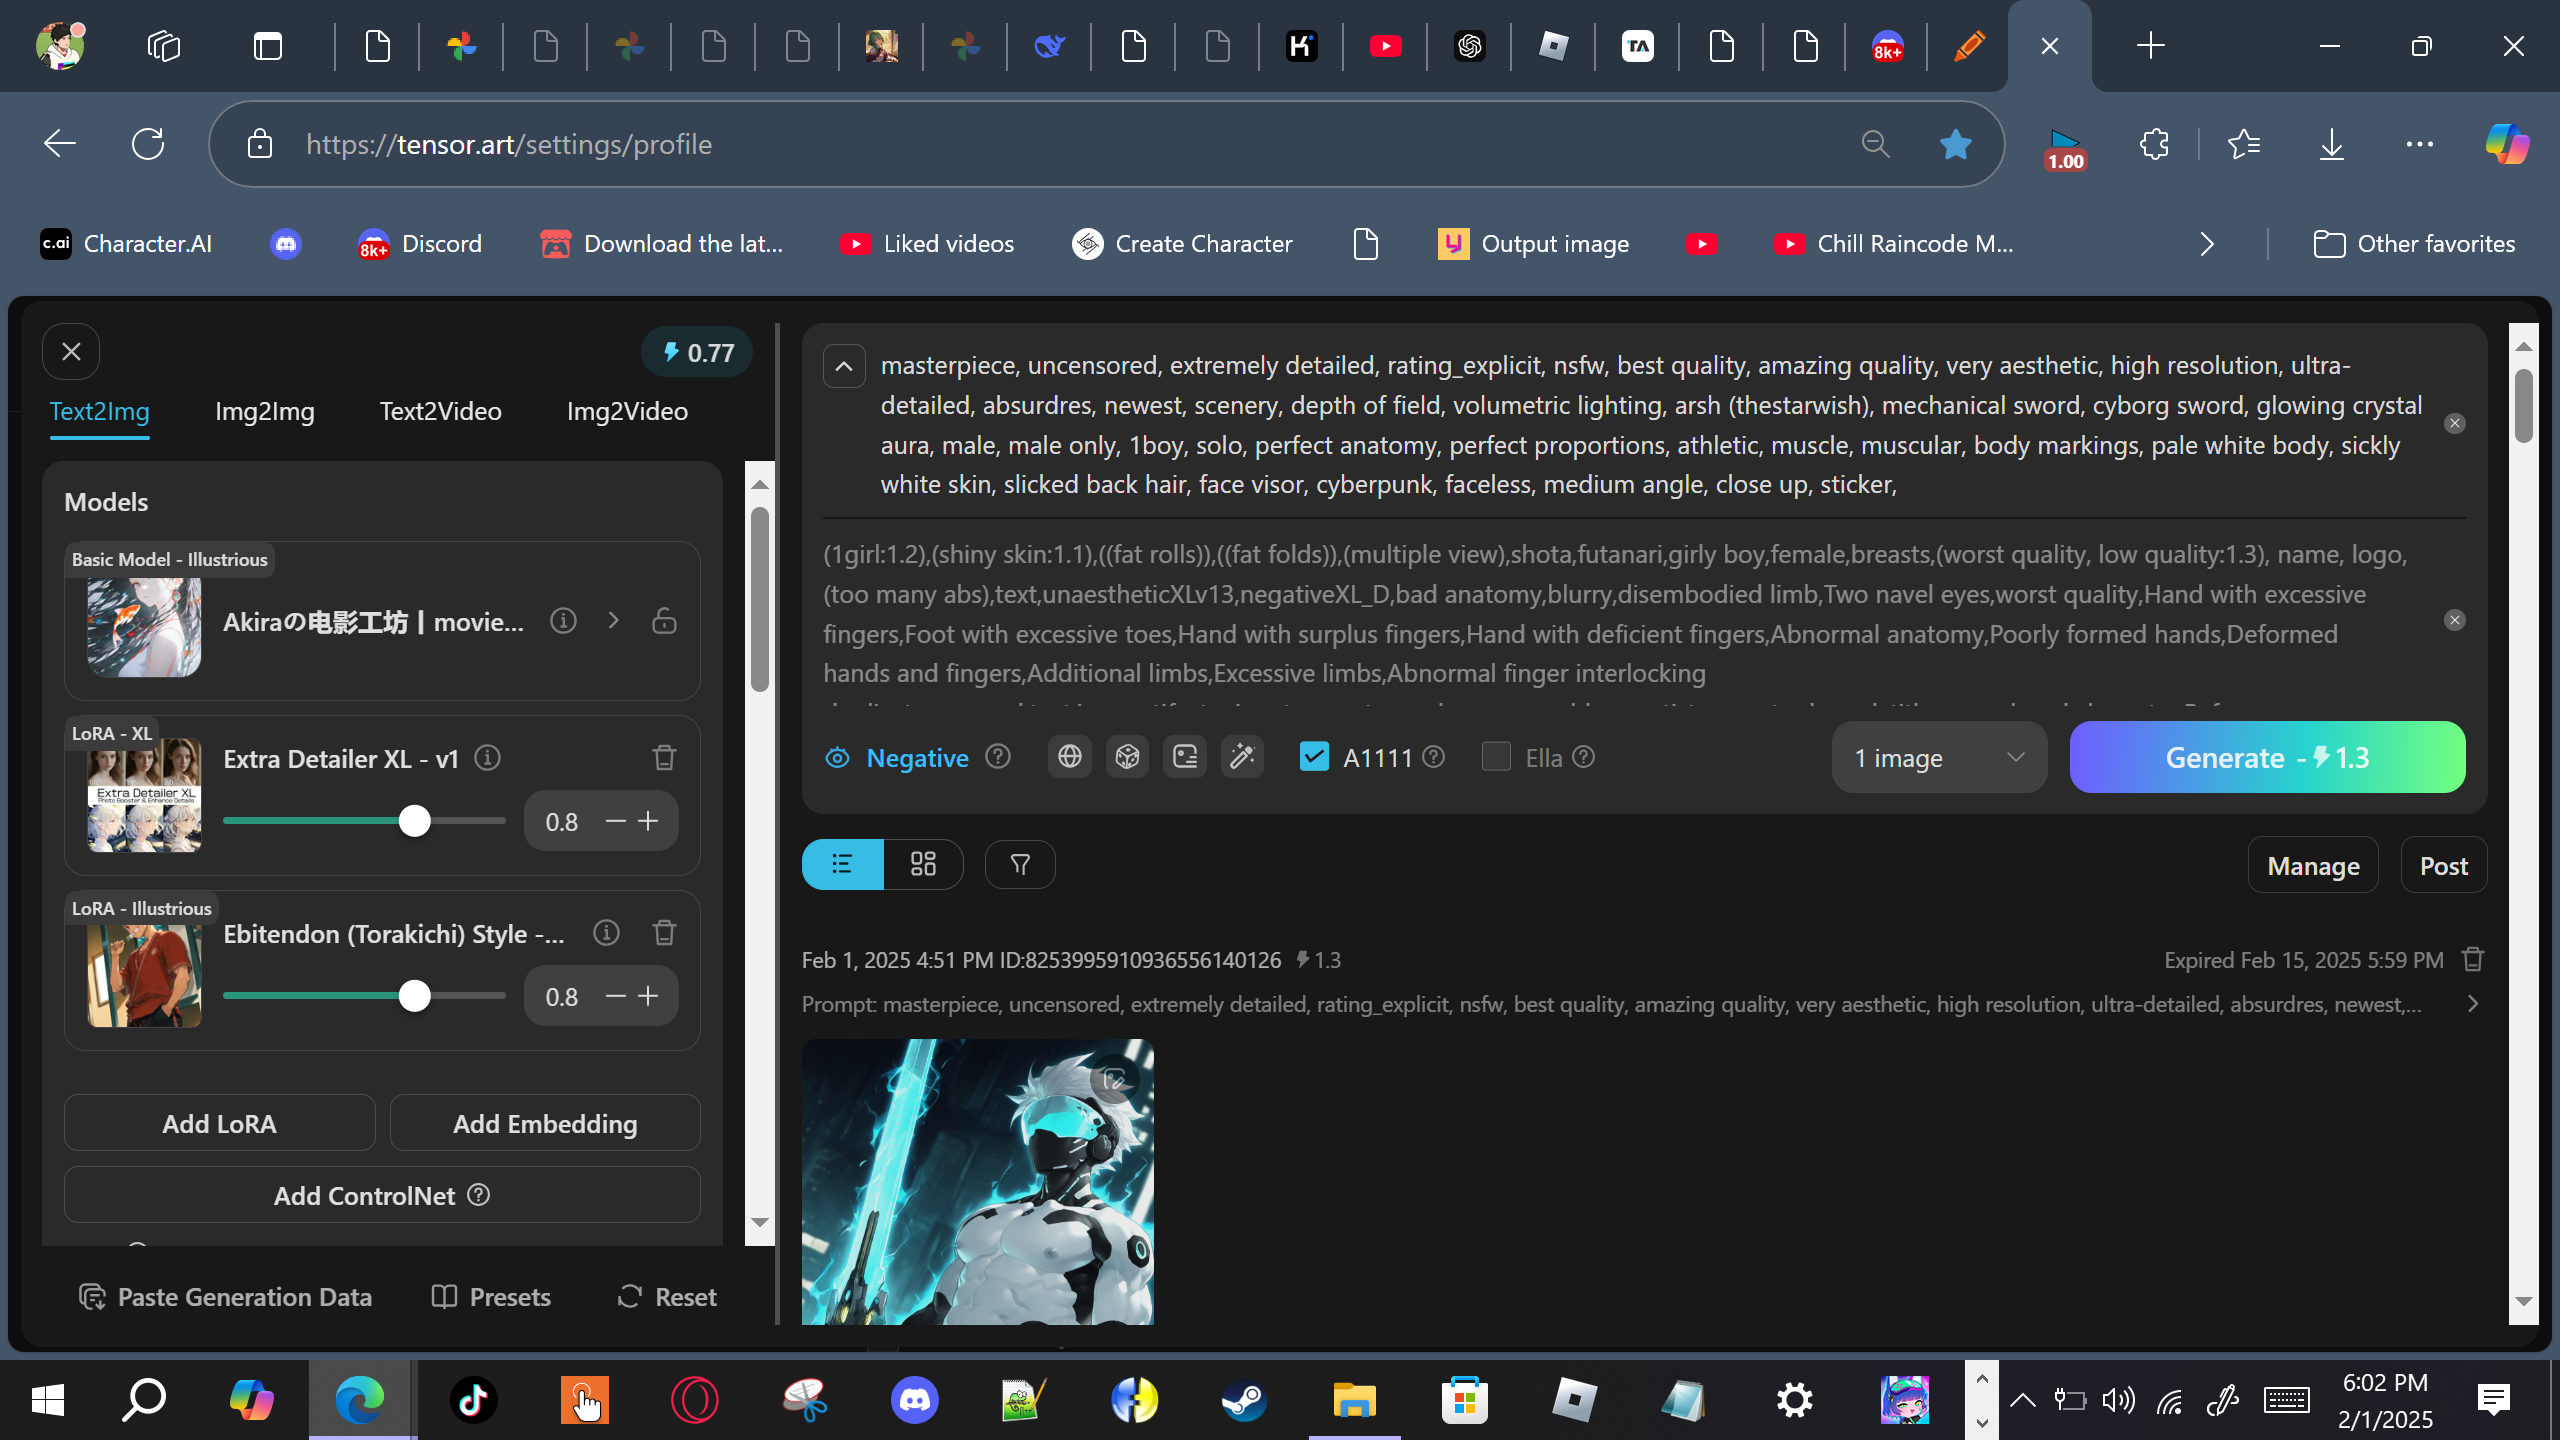Click the dice random prompt icon
Image resolution: width=2560 pixels, height=1440 pixels.
click(1127, 757)
